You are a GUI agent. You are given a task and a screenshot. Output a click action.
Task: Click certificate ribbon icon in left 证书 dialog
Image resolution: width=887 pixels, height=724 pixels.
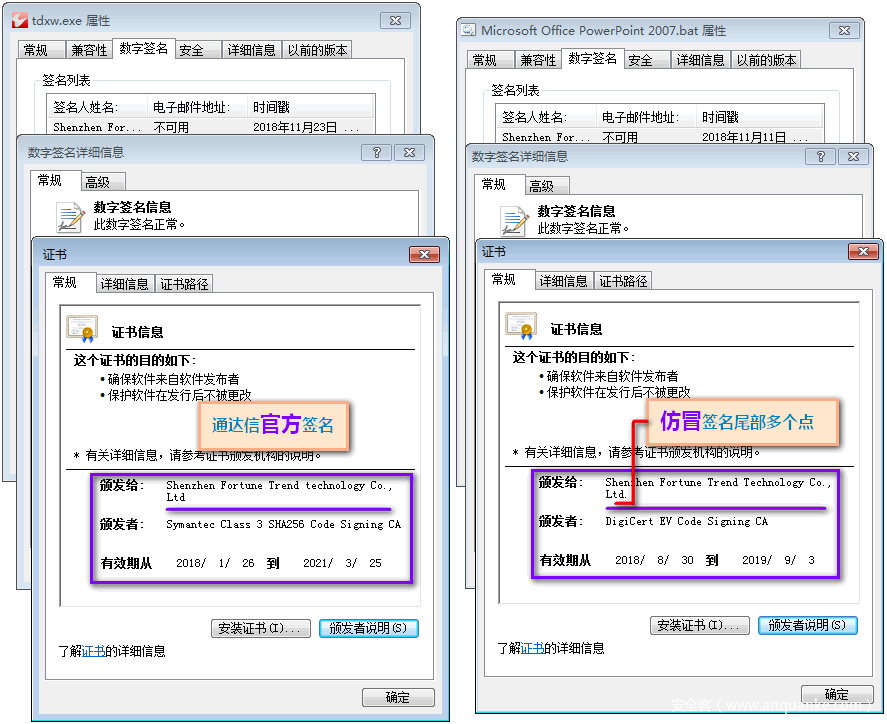pos(83,330)
